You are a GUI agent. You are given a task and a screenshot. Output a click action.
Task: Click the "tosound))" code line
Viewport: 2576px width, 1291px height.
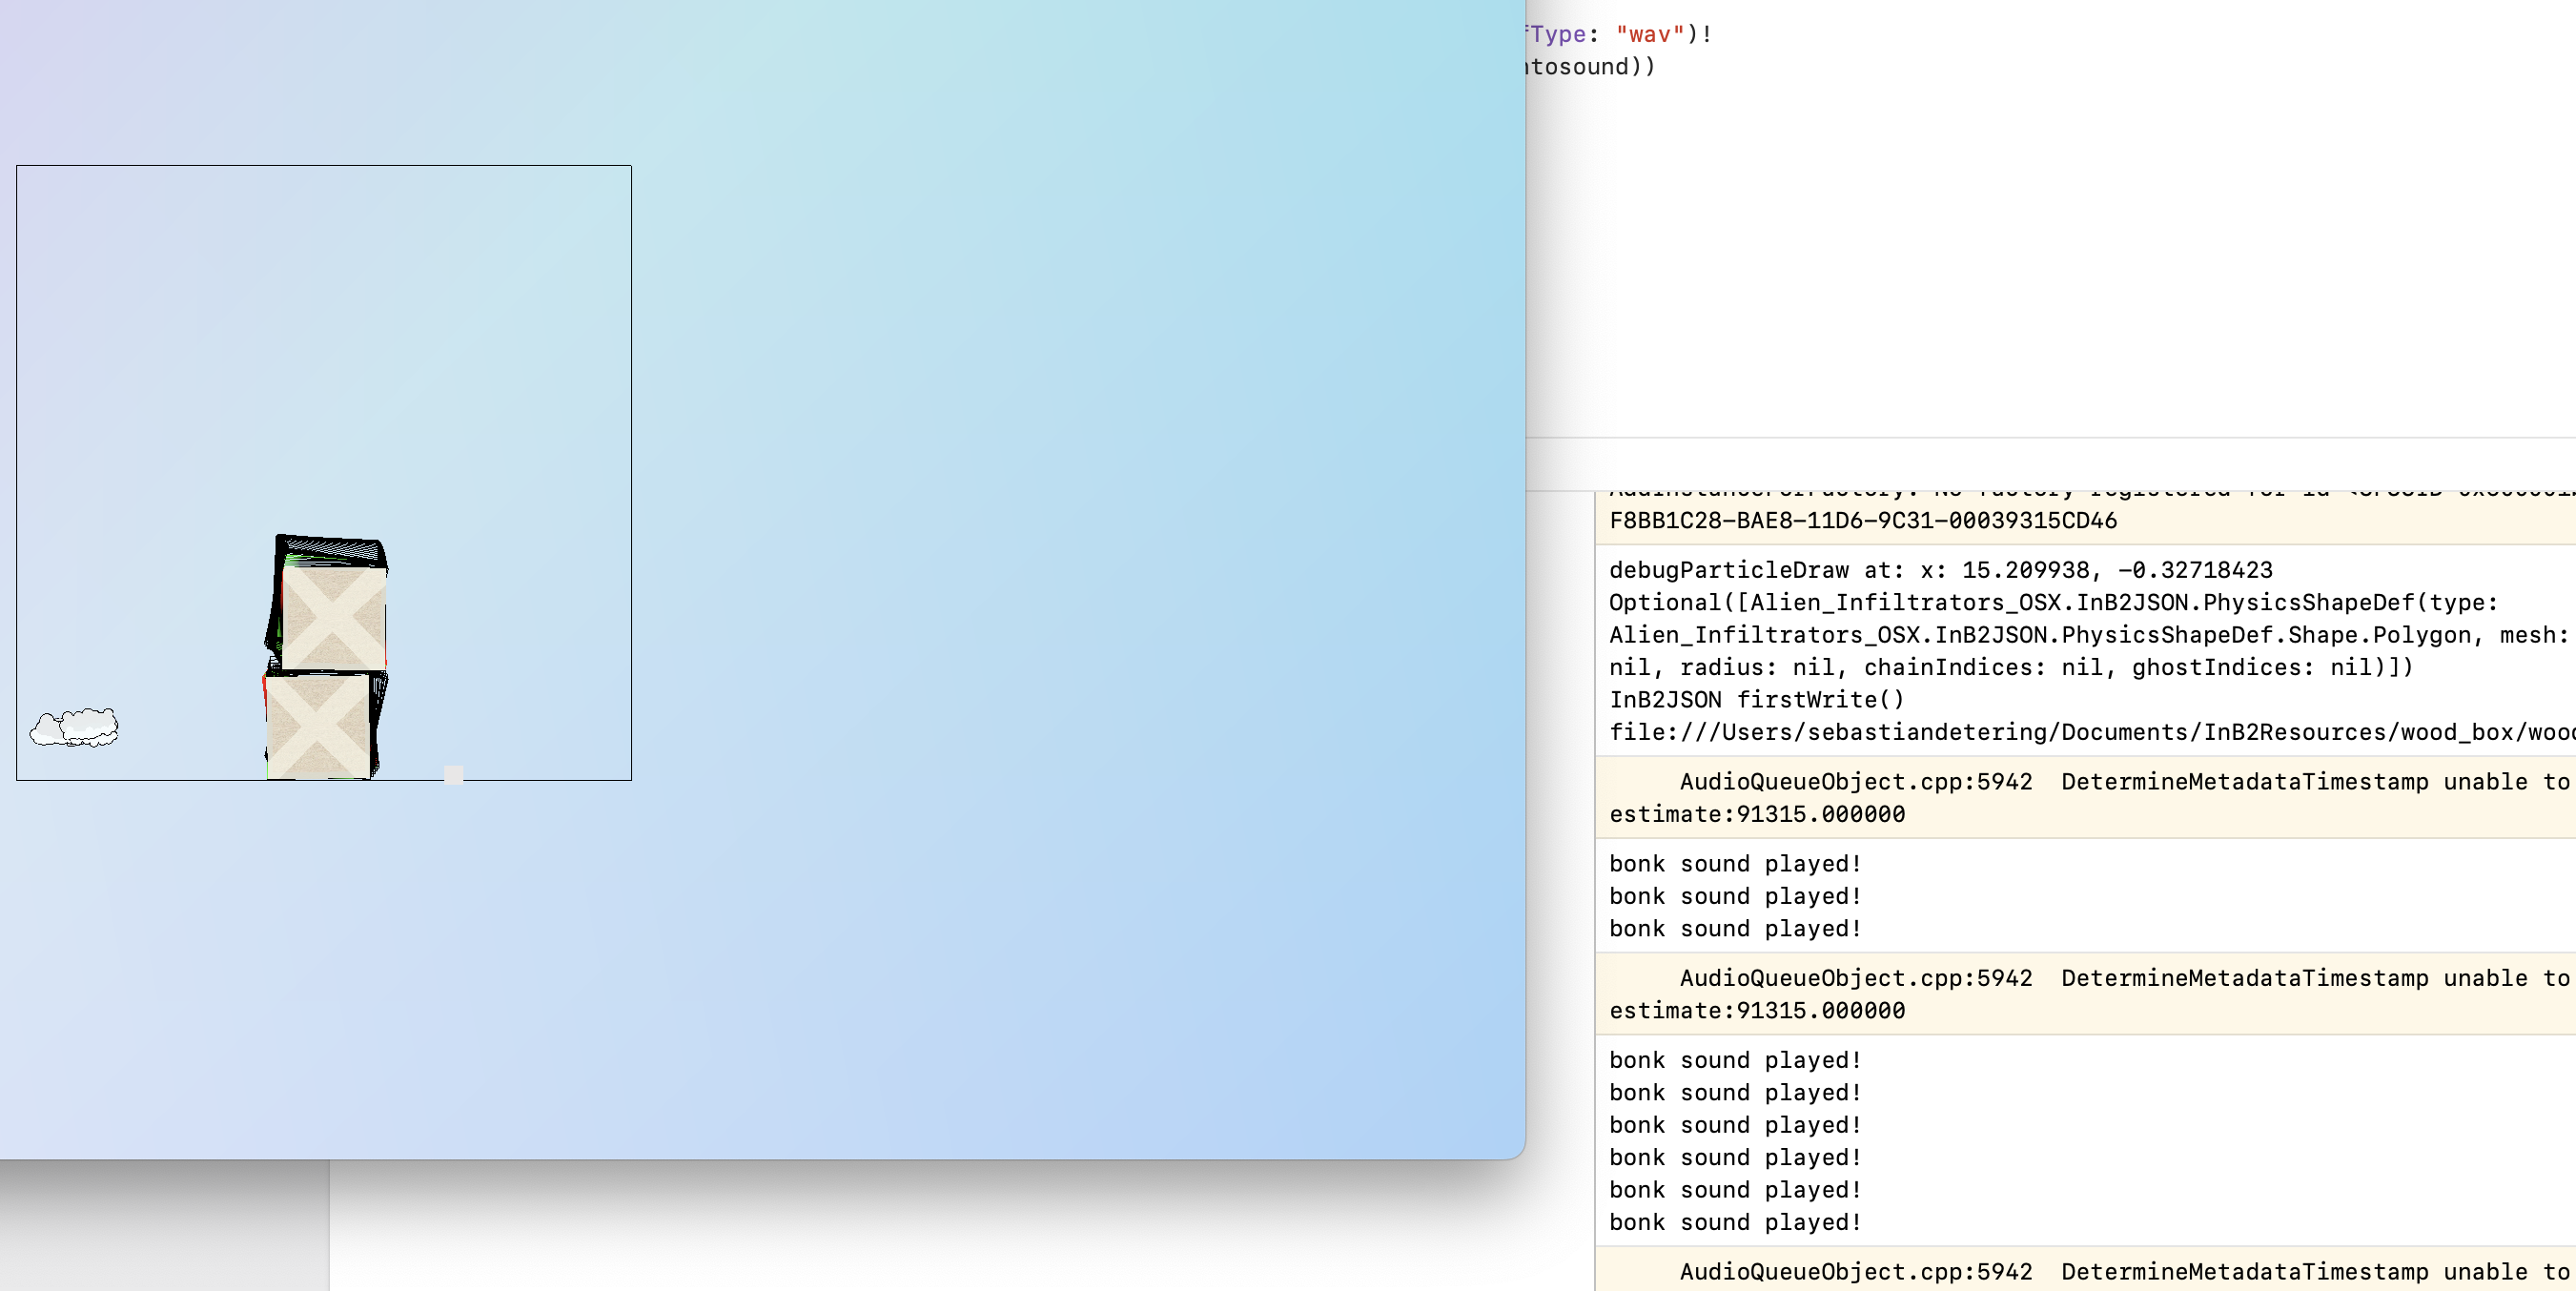(1590, 67)
